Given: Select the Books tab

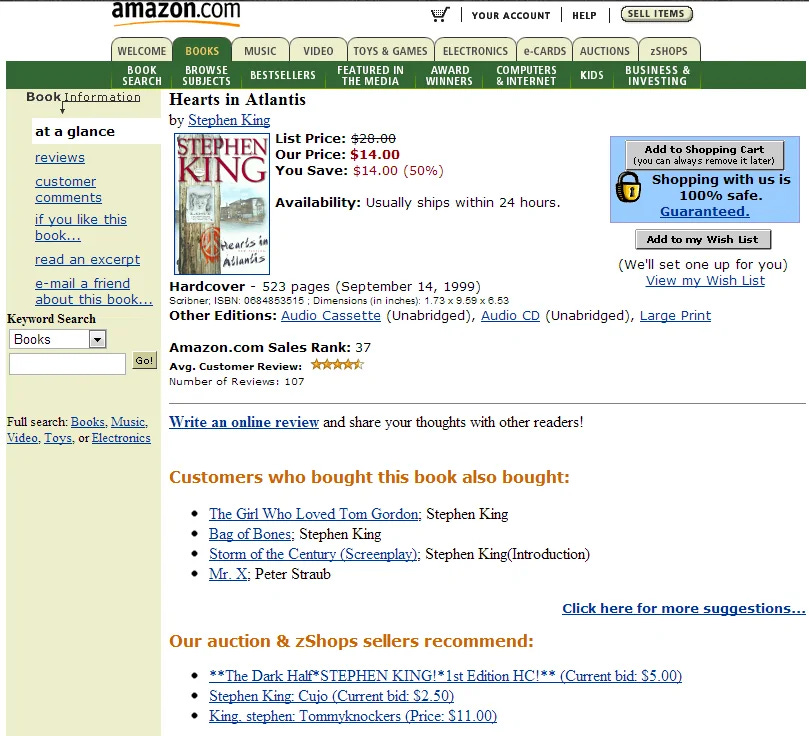Looking at the screenshot, I should coord(202,51).
